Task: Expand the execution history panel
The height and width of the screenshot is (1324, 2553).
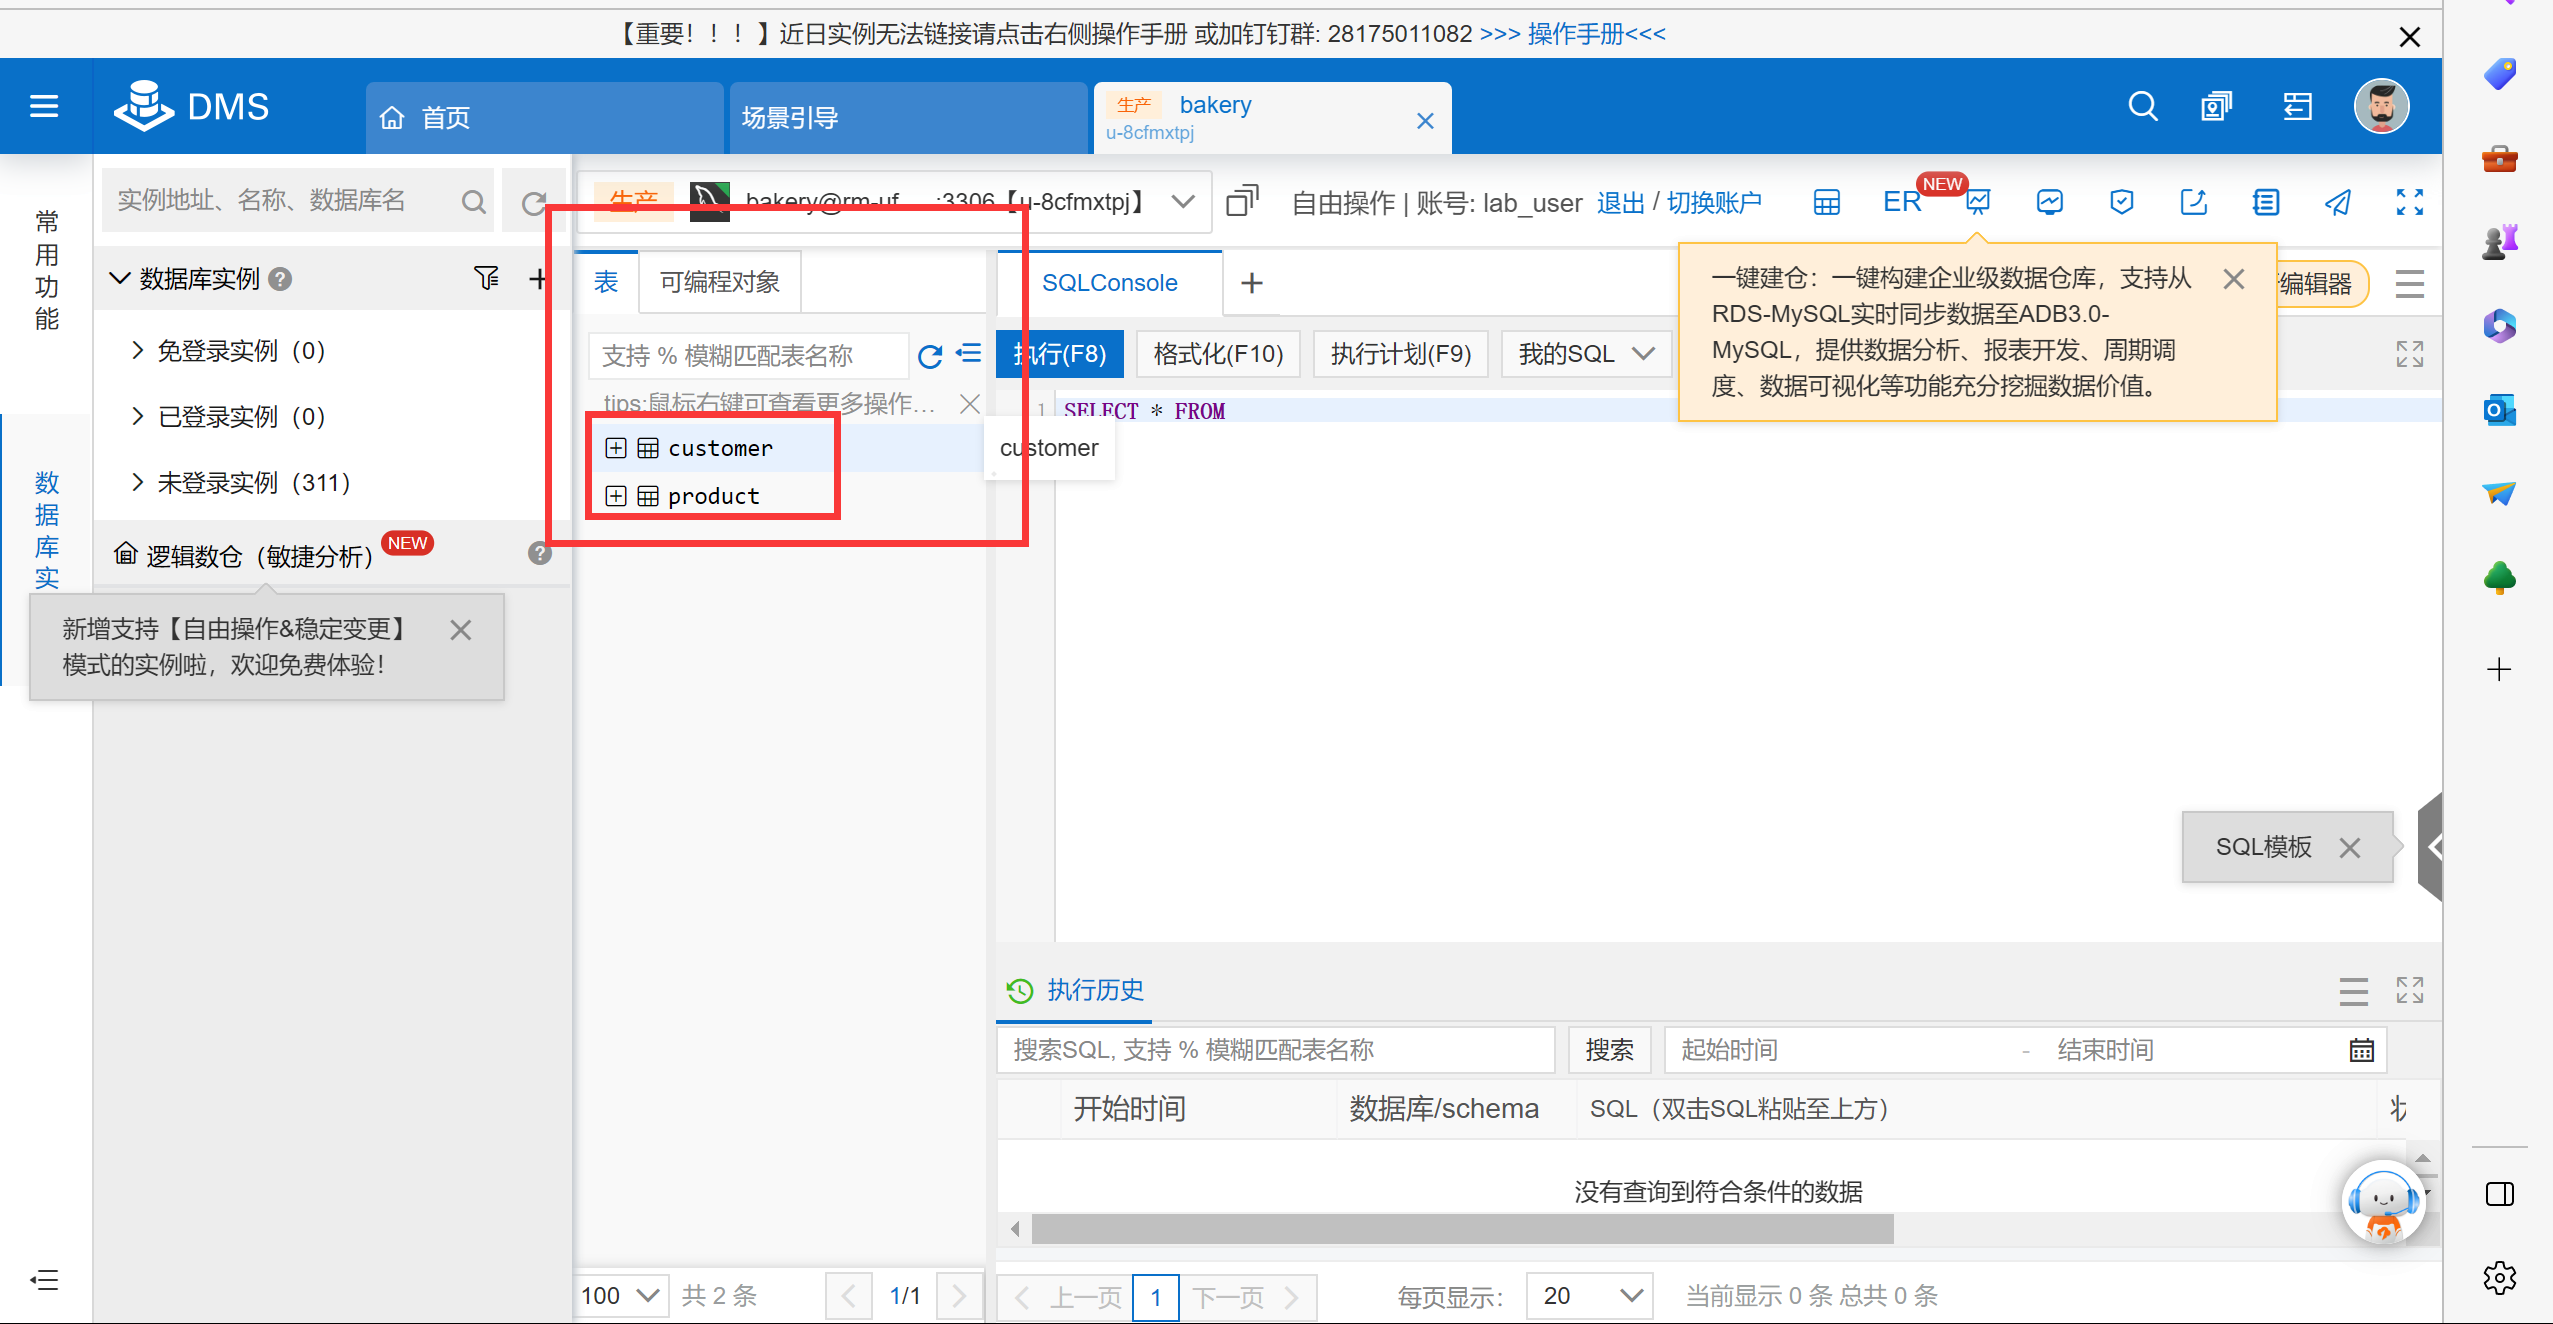Action: point(2409,990)
